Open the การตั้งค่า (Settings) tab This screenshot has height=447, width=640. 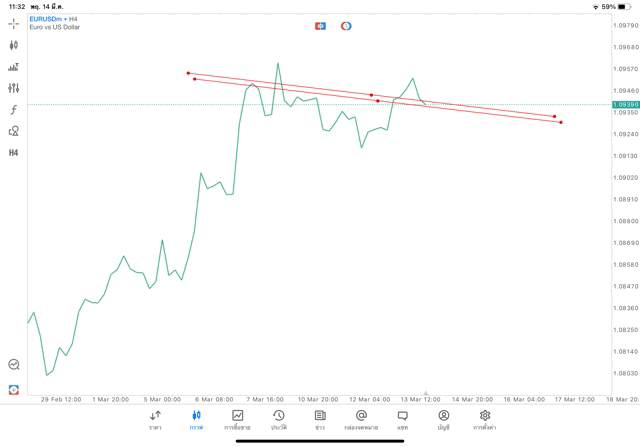485,420
